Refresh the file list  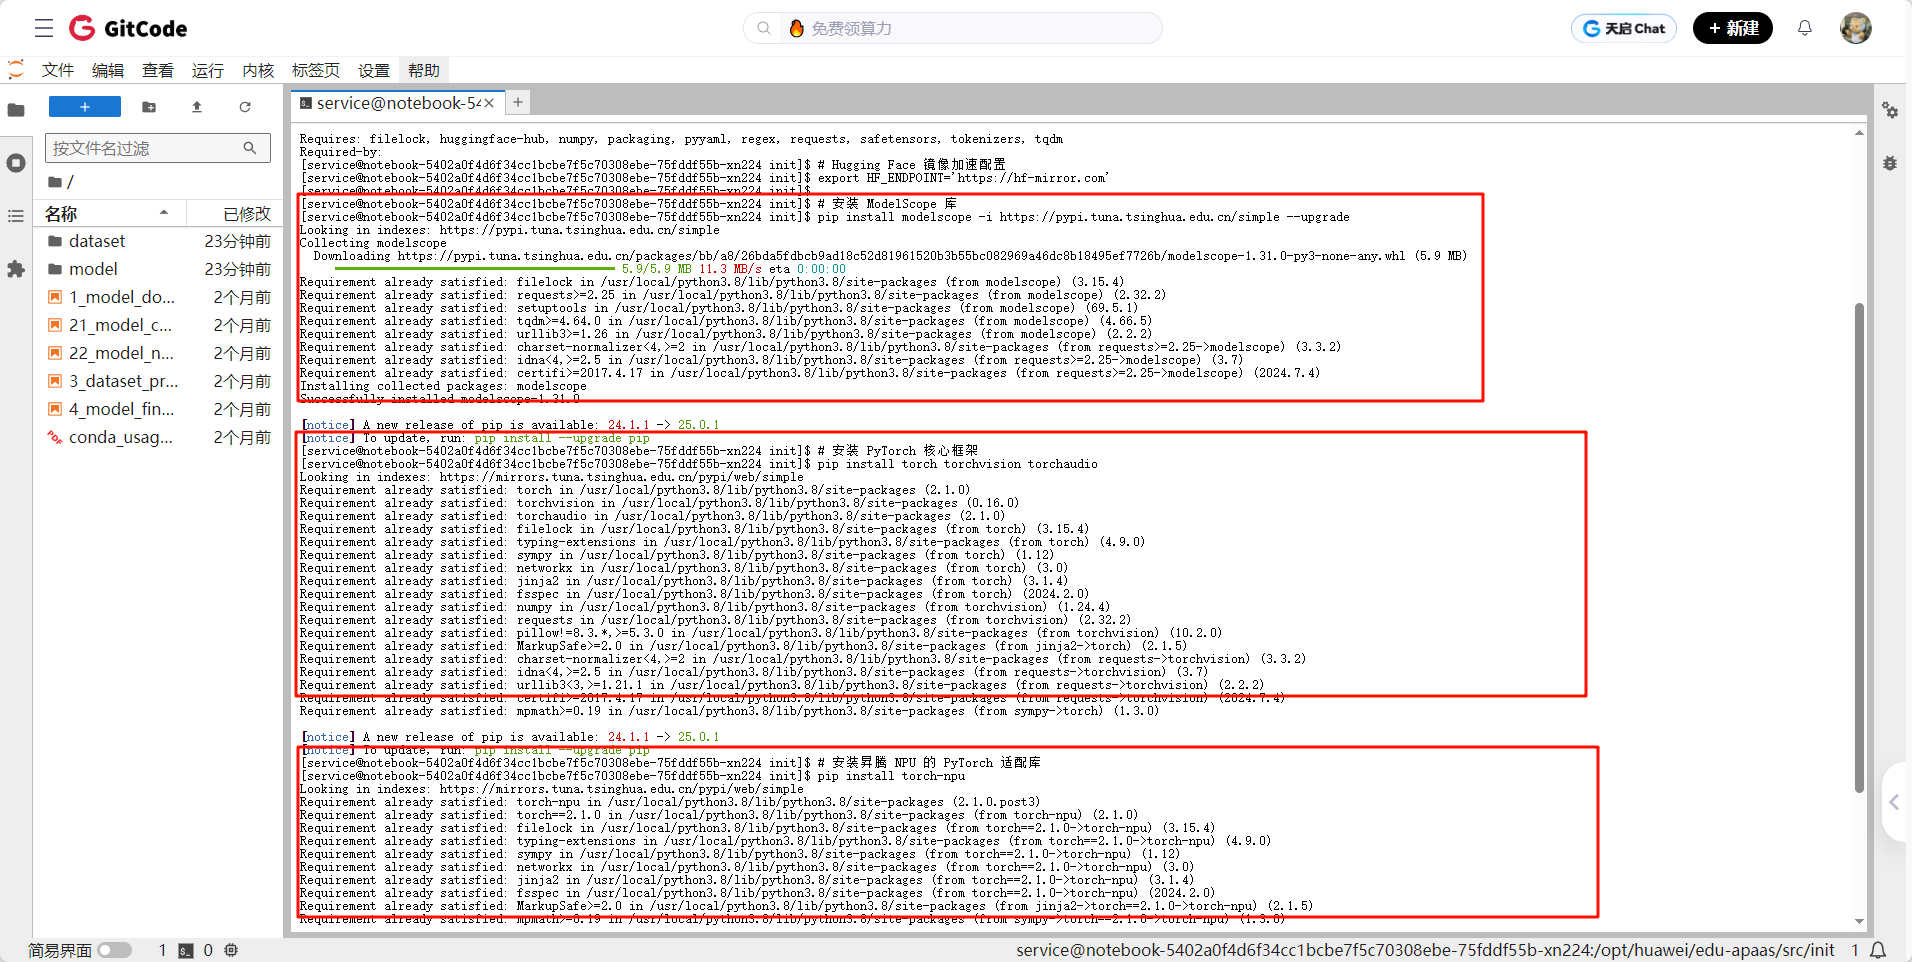point(245,107)
